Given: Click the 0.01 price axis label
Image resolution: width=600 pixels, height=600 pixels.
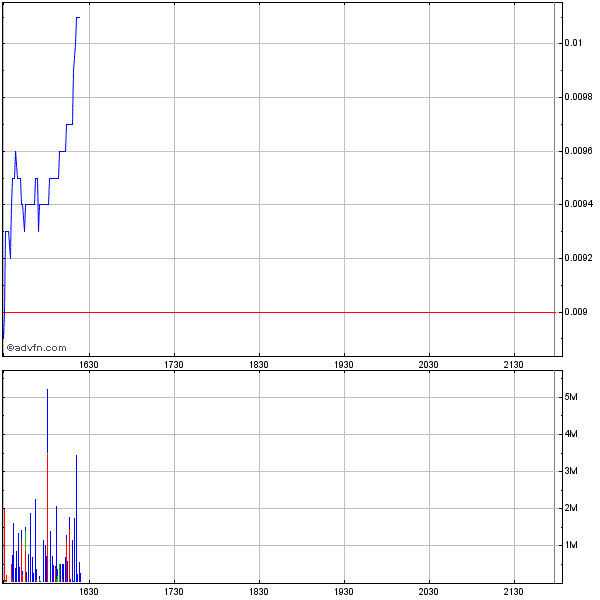Looking at the screenshot, I should pos(573,43).
